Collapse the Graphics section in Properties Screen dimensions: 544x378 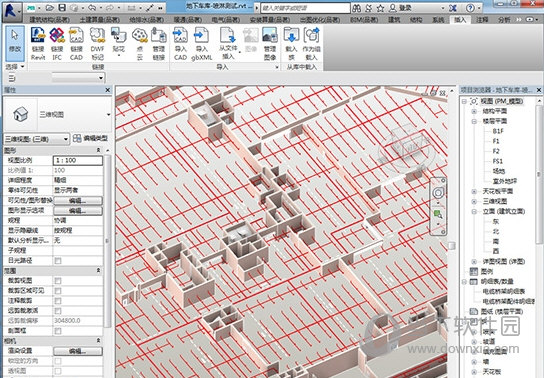tap(99, 150)
